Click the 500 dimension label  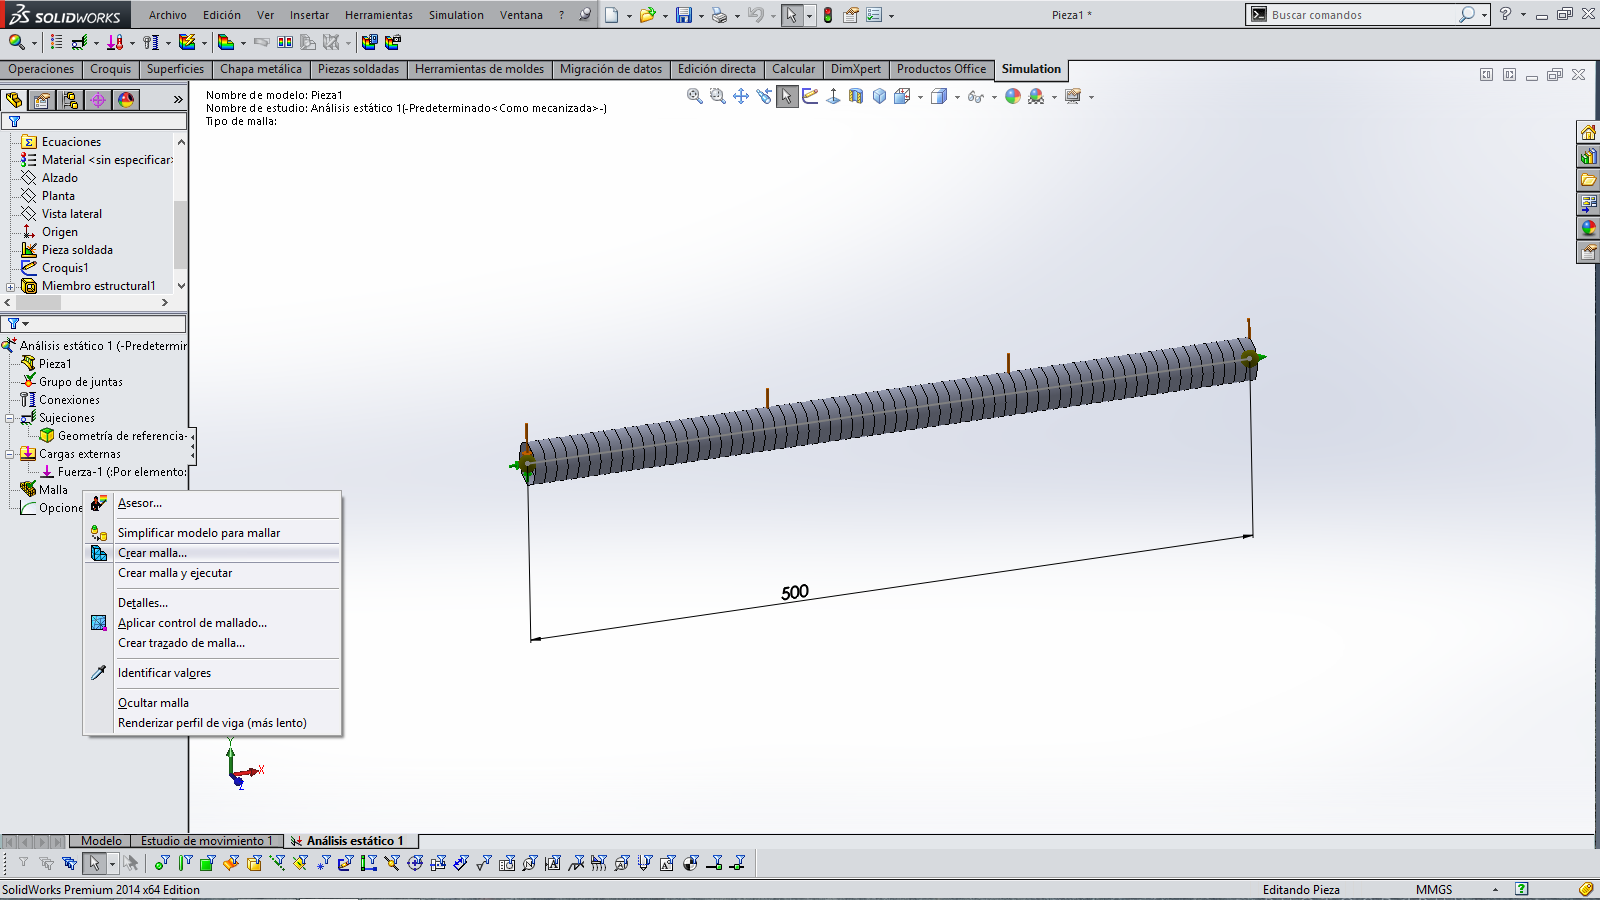[x=795, y=592]
